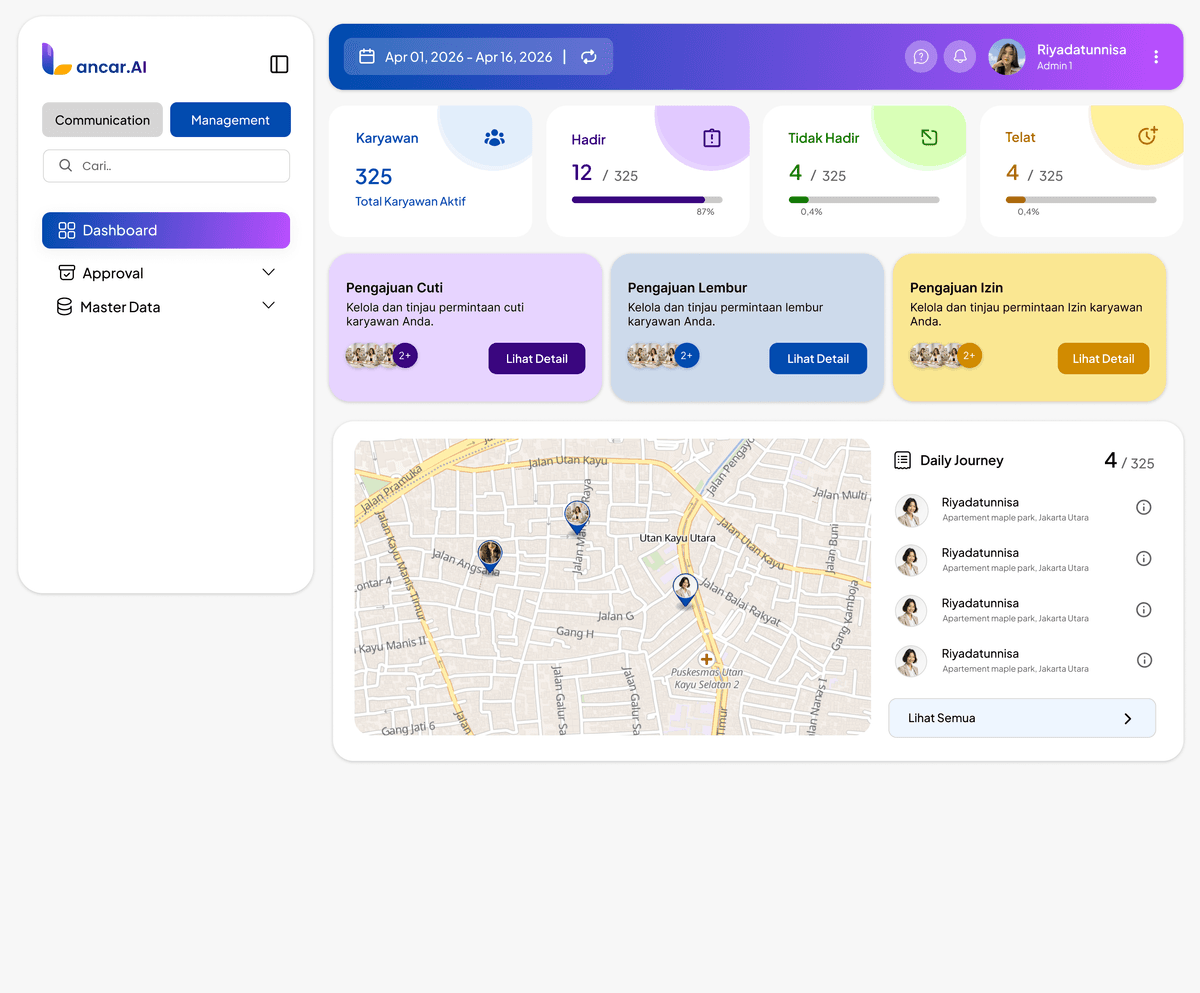Click the 2+ badge in Pengajuan Lembur
The width and height of the screenshot is (1200, 993).
pos(687,355)
